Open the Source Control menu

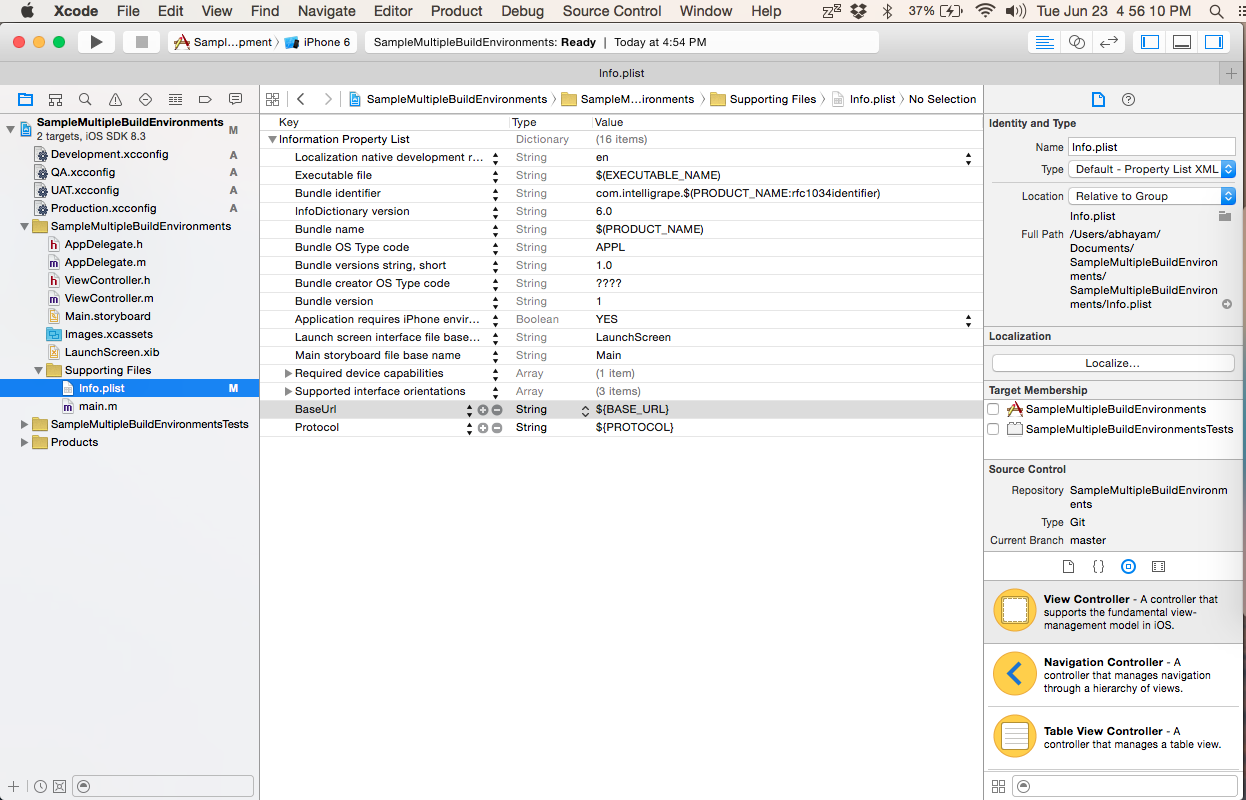[612, 11]
